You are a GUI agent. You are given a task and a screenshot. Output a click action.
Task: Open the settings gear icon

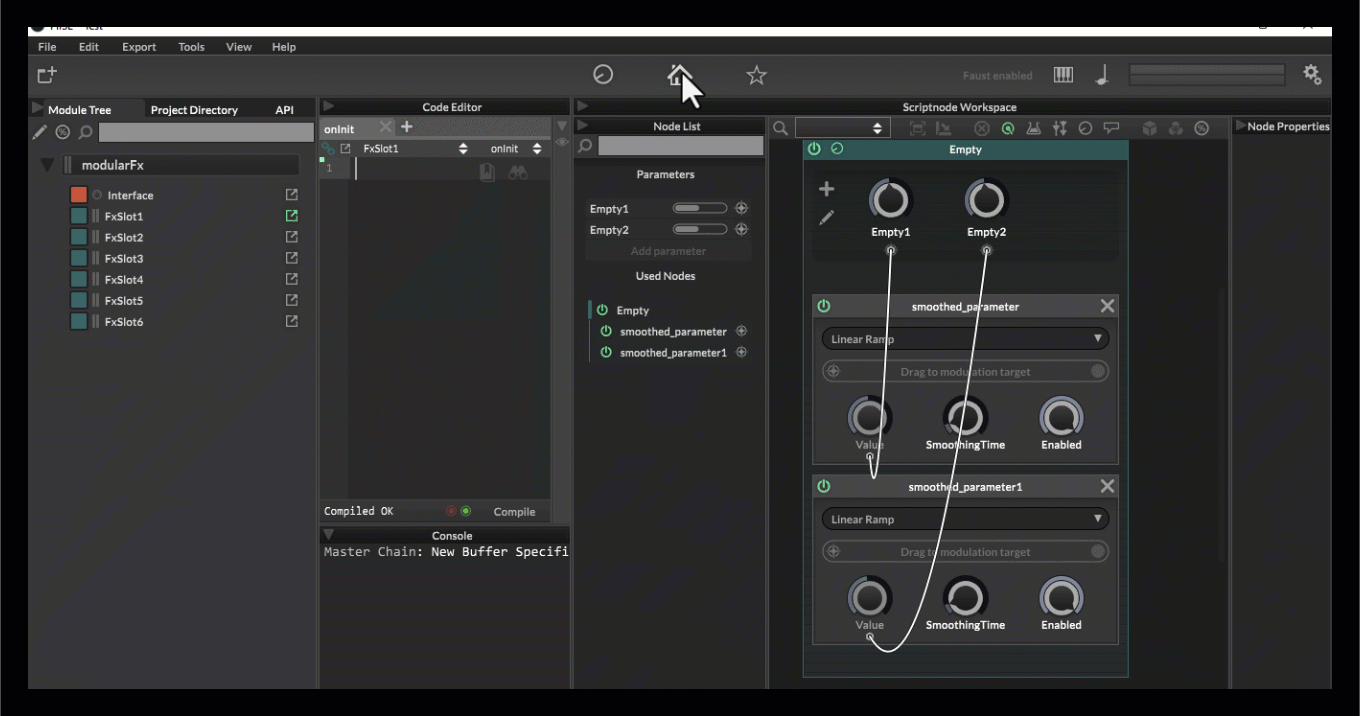1312,74
